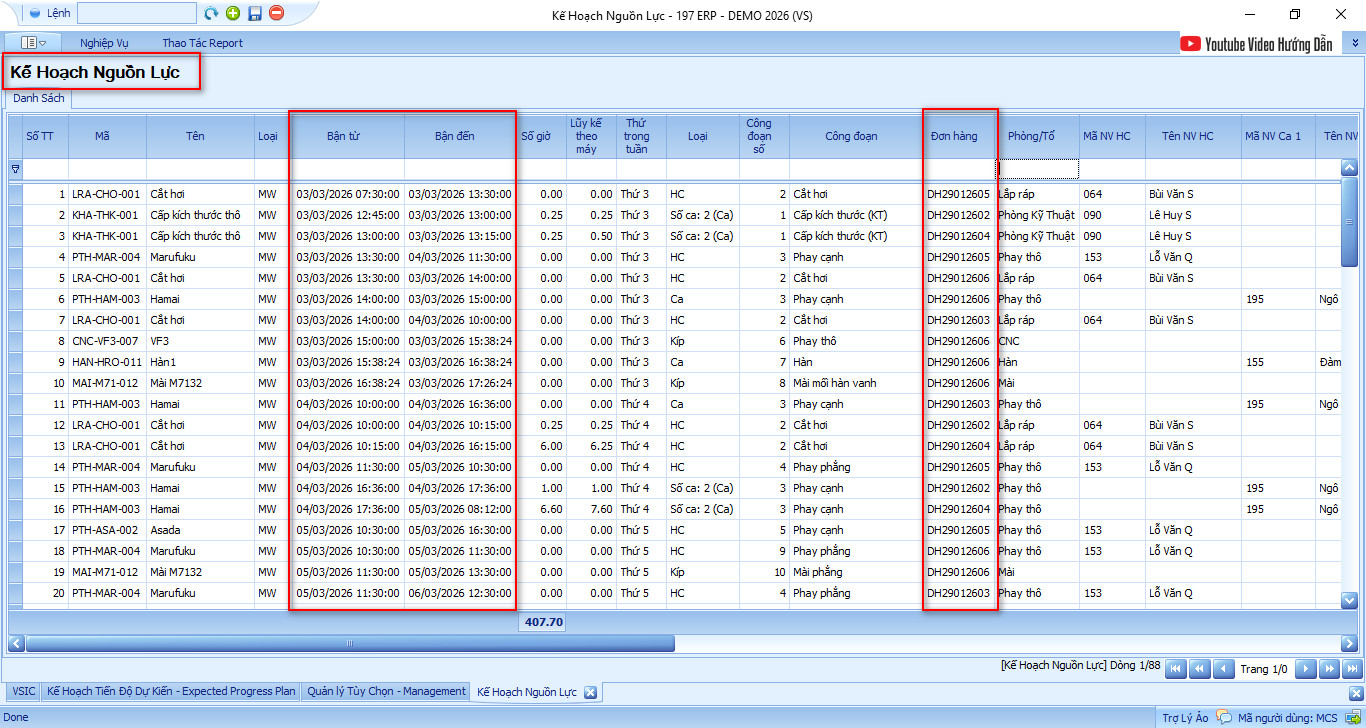Click into the Lệnh command input field
1366x728 pixels.
[136, 13]
